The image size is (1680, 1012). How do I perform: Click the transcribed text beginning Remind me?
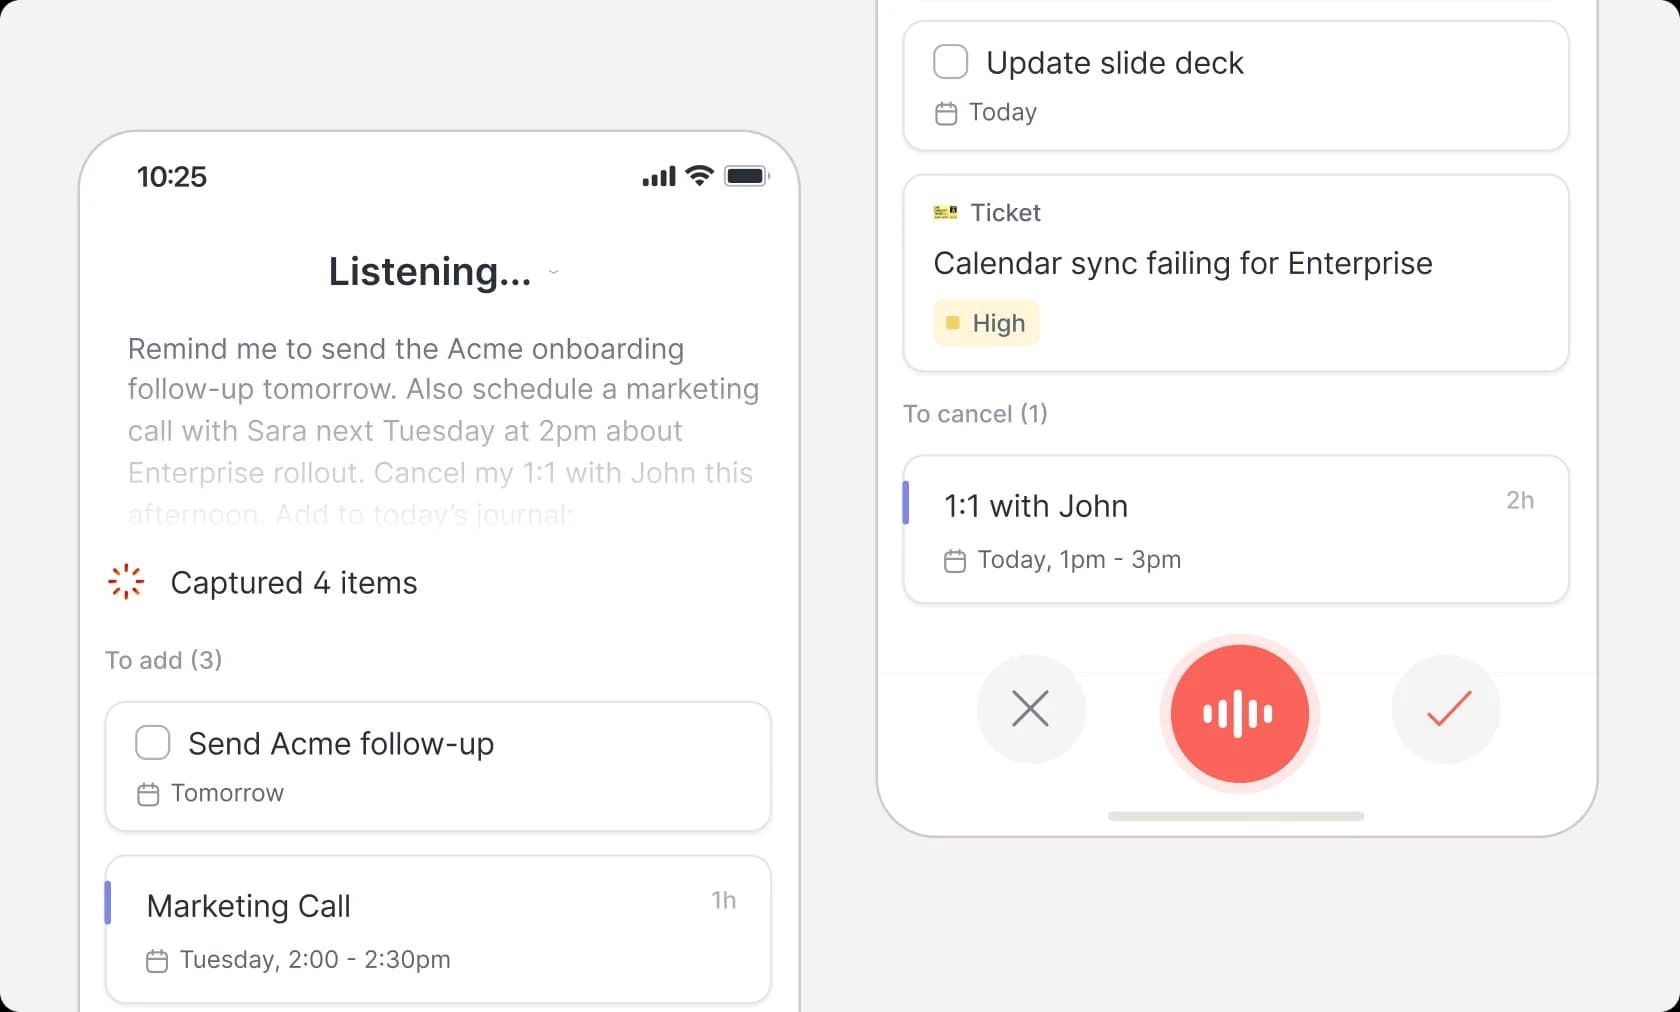coord(443,431)
